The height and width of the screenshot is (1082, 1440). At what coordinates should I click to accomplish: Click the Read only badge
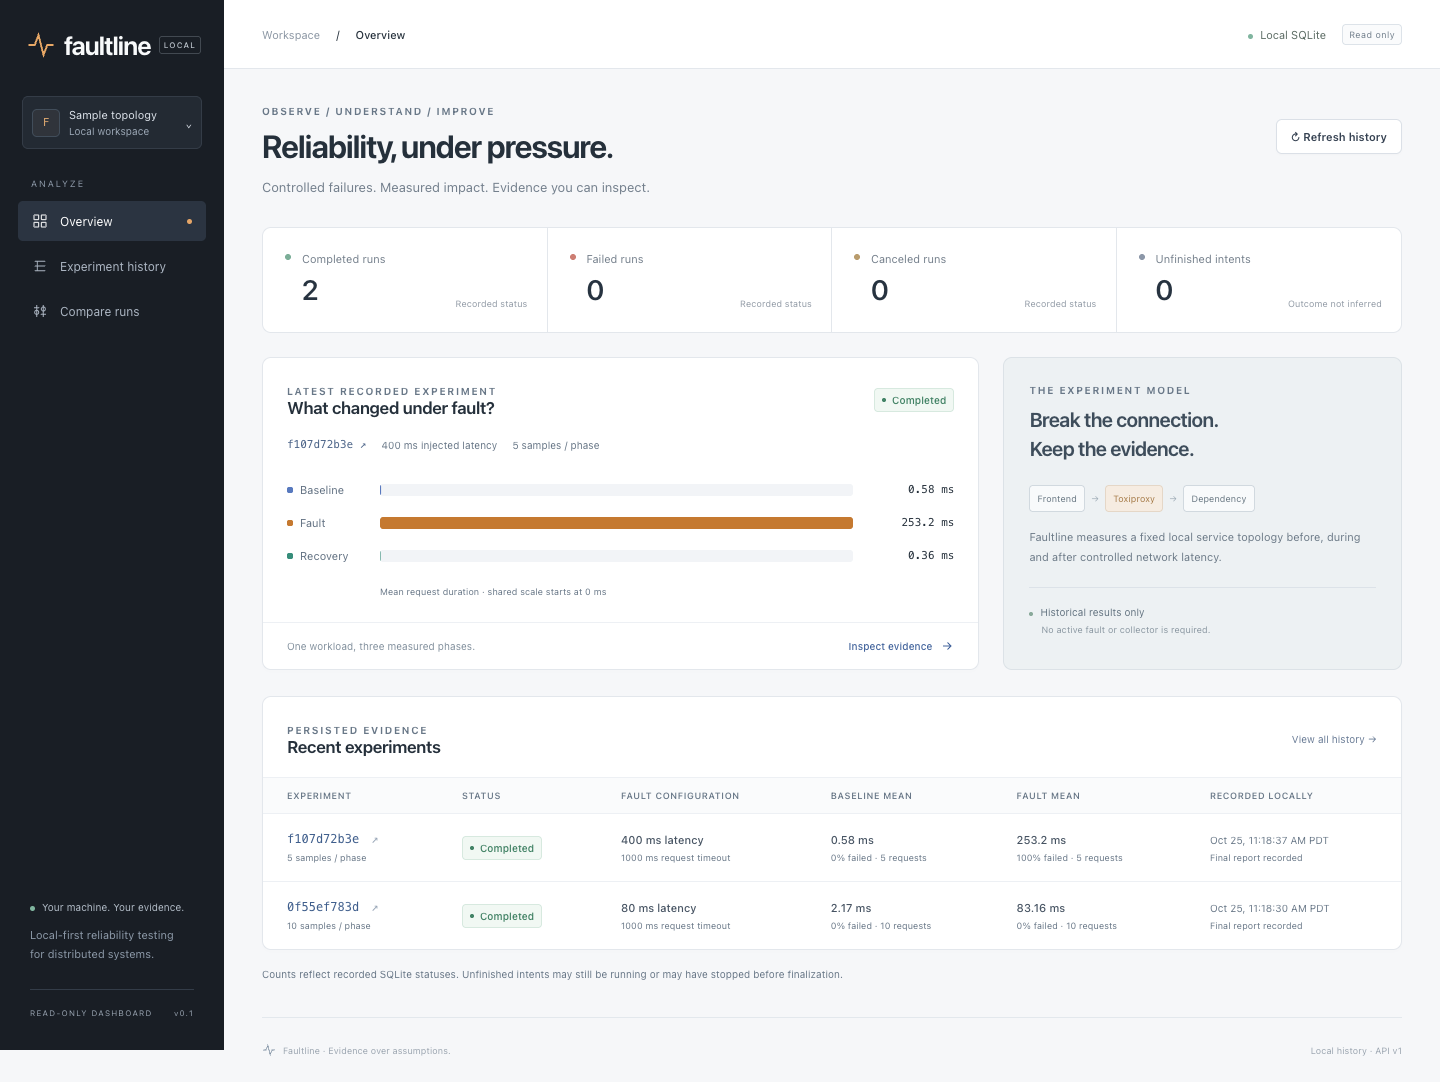click(1371, 35)
